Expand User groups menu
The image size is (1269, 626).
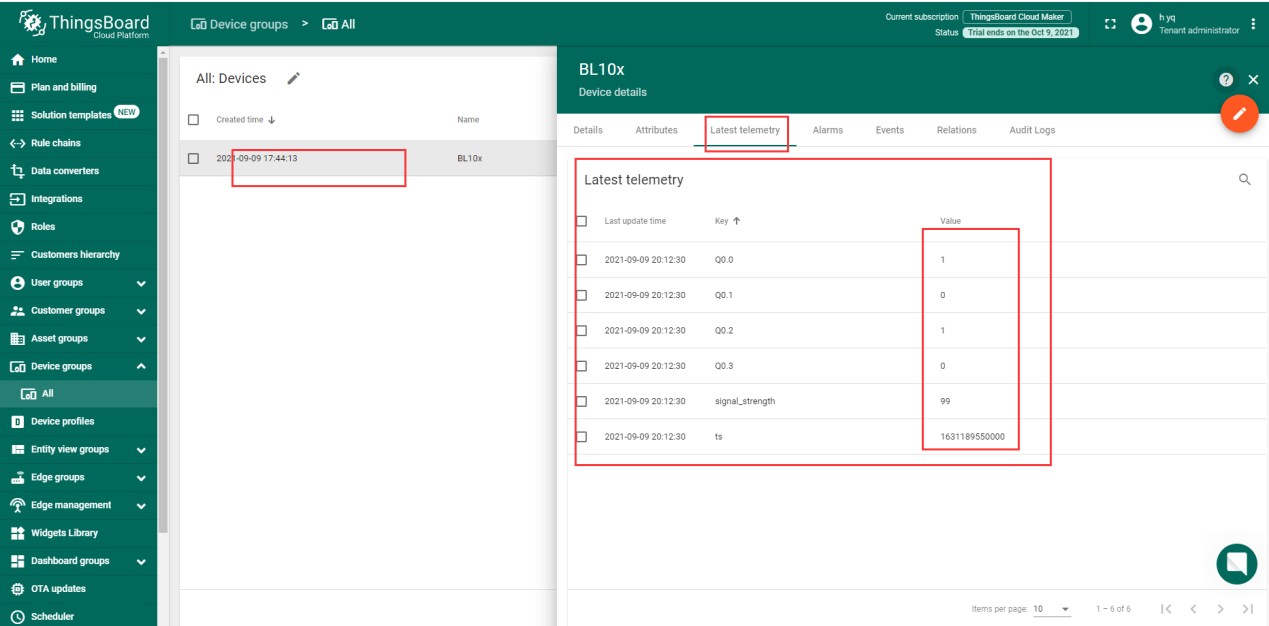click(x=78, y=283)
